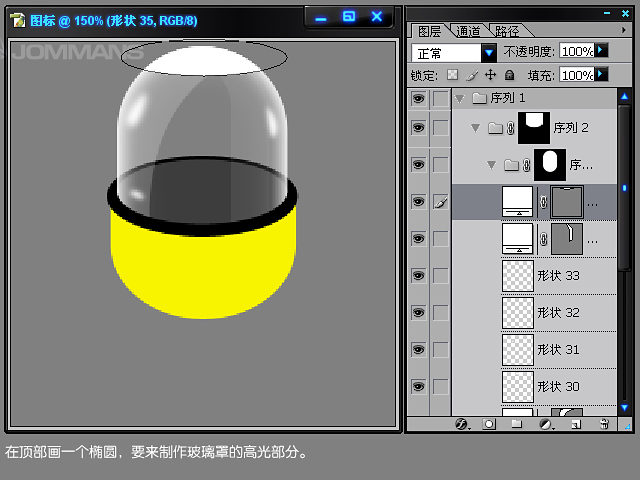The height and width of the screenshot is (480, 640).
Task: Add layer mask icon
Action: pyautogui.click(x=489, y=424)
